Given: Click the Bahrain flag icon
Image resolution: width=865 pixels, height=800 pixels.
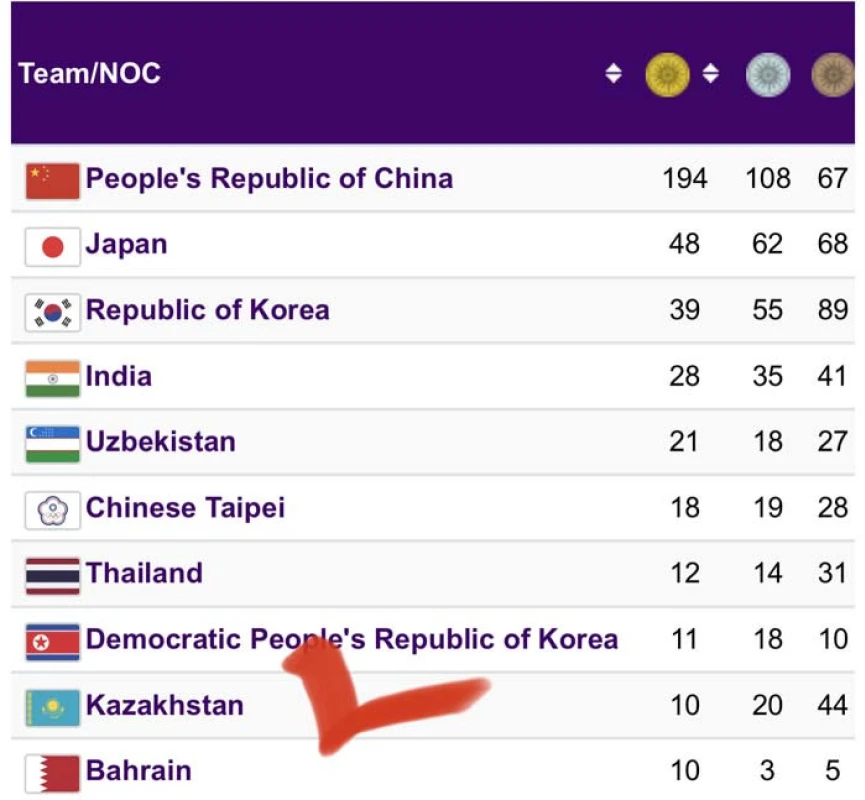Looking at the screenshot, I should point(52,772).
